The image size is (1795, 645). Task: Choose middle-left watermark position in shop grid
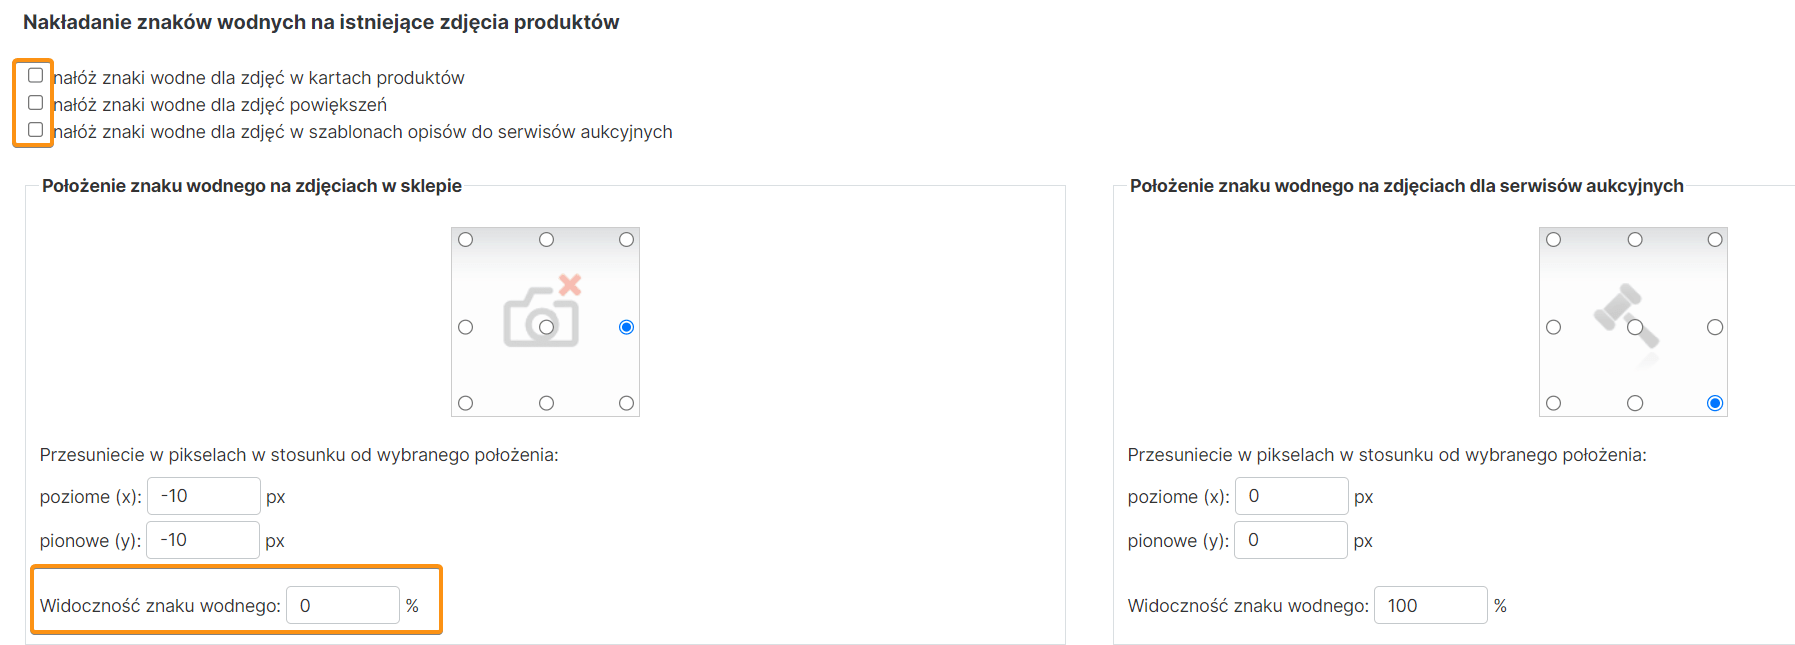[466, 327]
